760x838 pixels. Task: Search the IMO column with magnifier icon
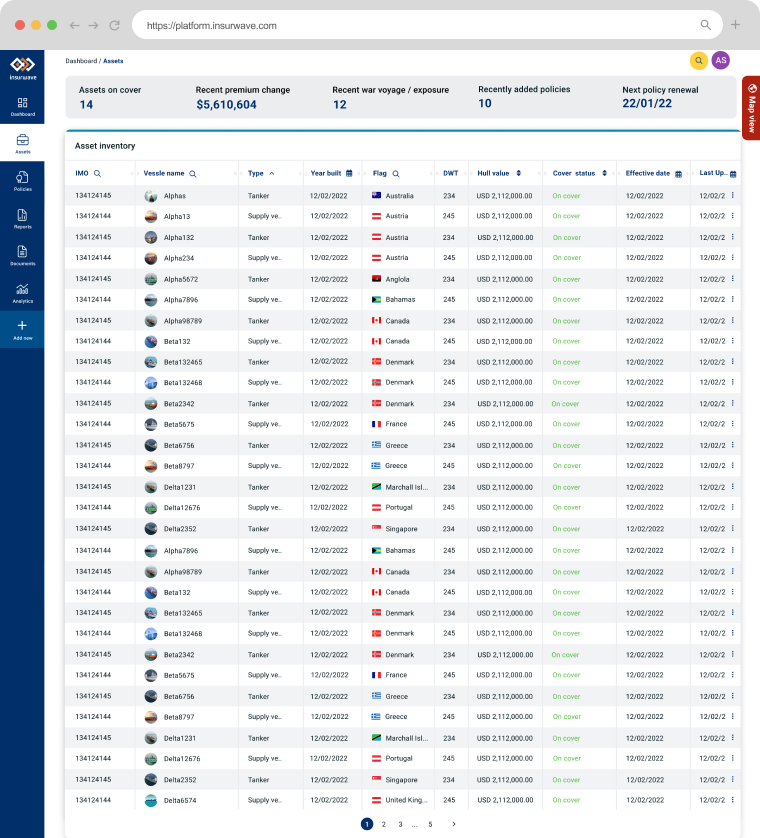coord(97,174)
